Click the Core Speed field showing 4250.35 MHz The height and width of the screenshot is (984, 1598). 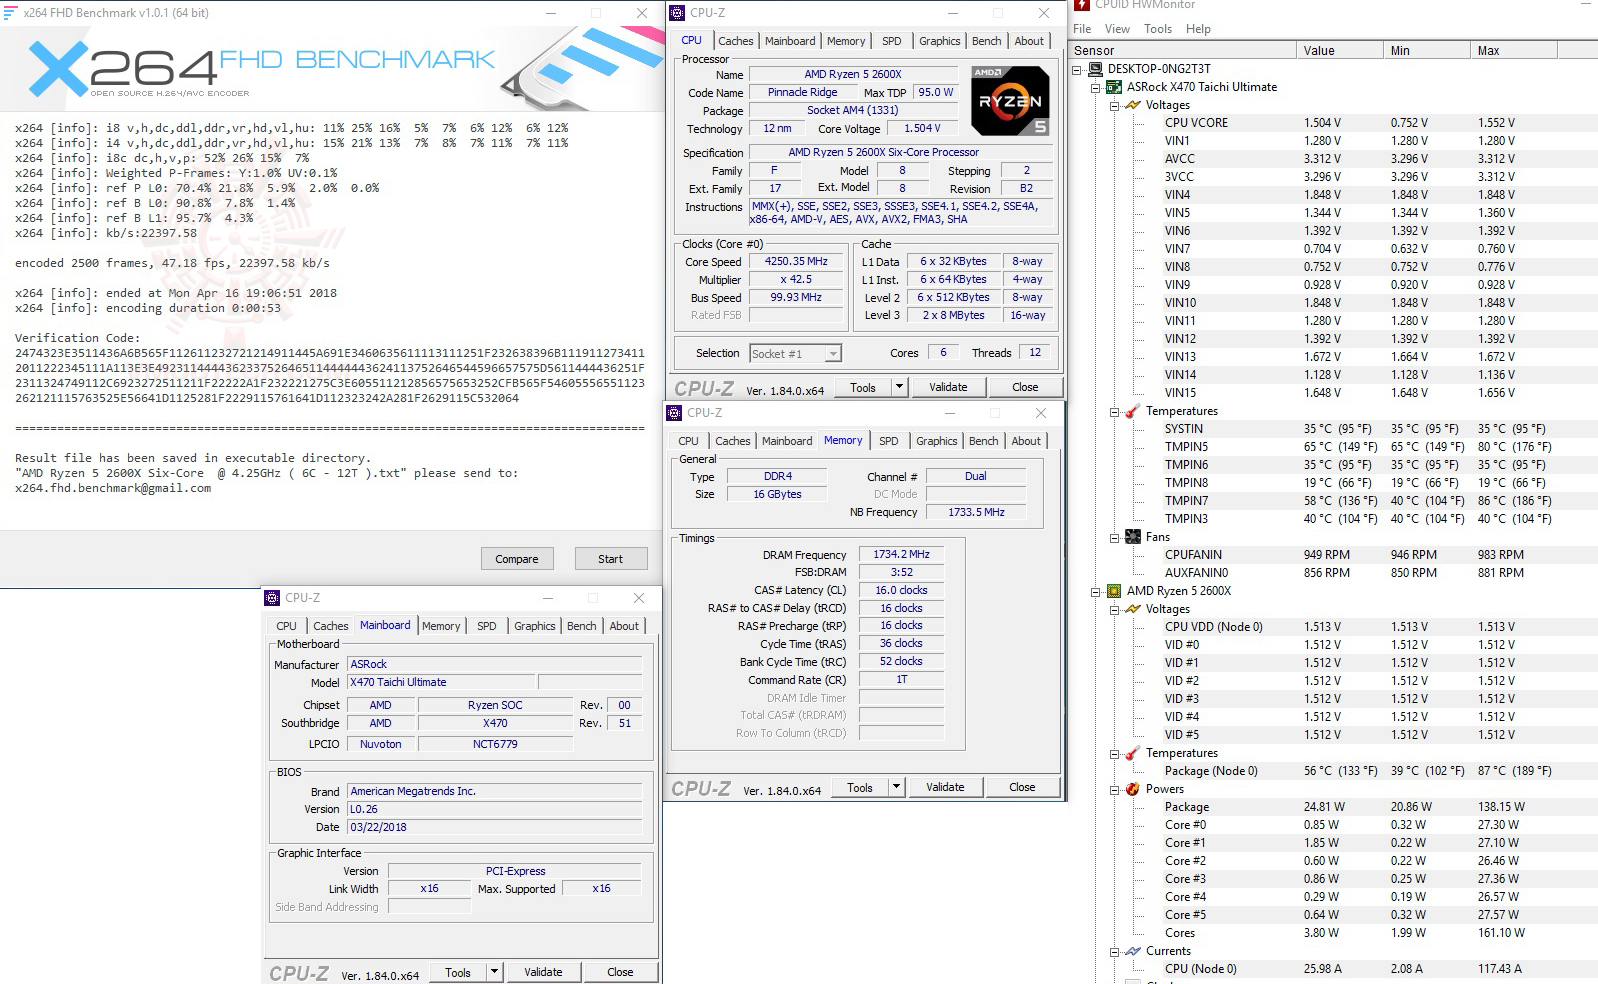click(796, 262)
